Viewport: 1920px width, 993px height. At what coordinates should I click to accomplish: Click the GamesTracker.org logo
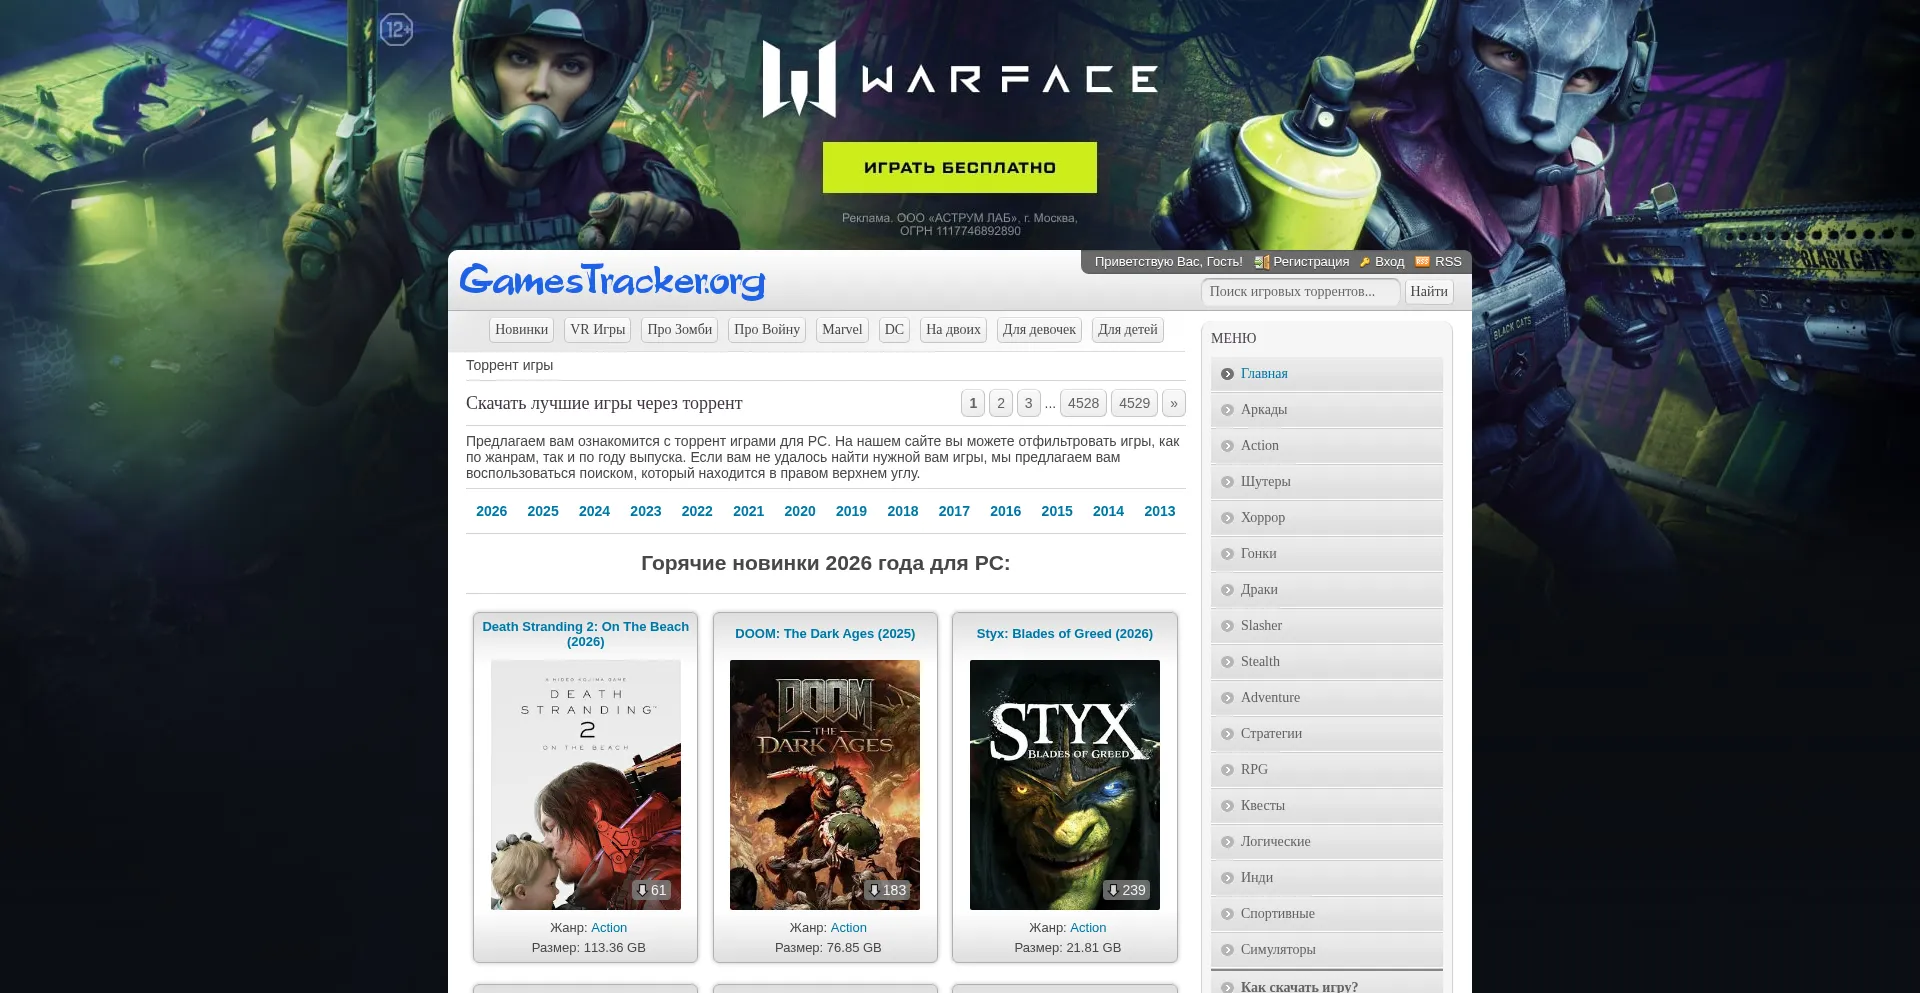(x=612, y=281)
